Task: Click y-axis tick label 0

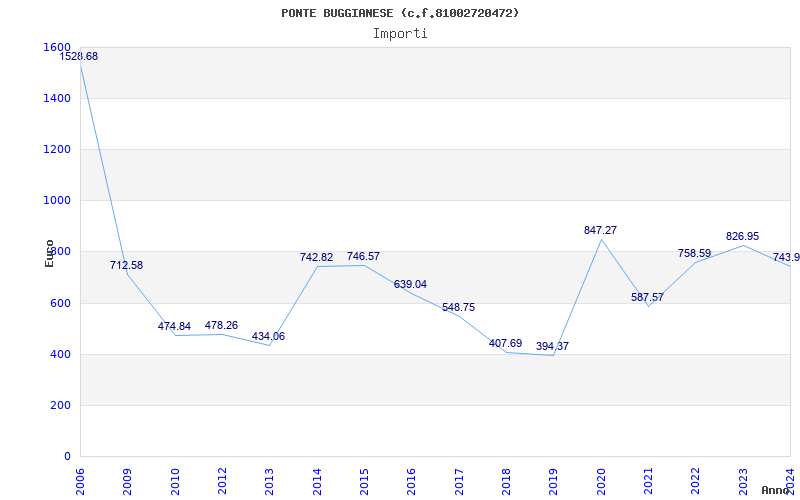Action: pyautogui.click(x=67, y=457)
